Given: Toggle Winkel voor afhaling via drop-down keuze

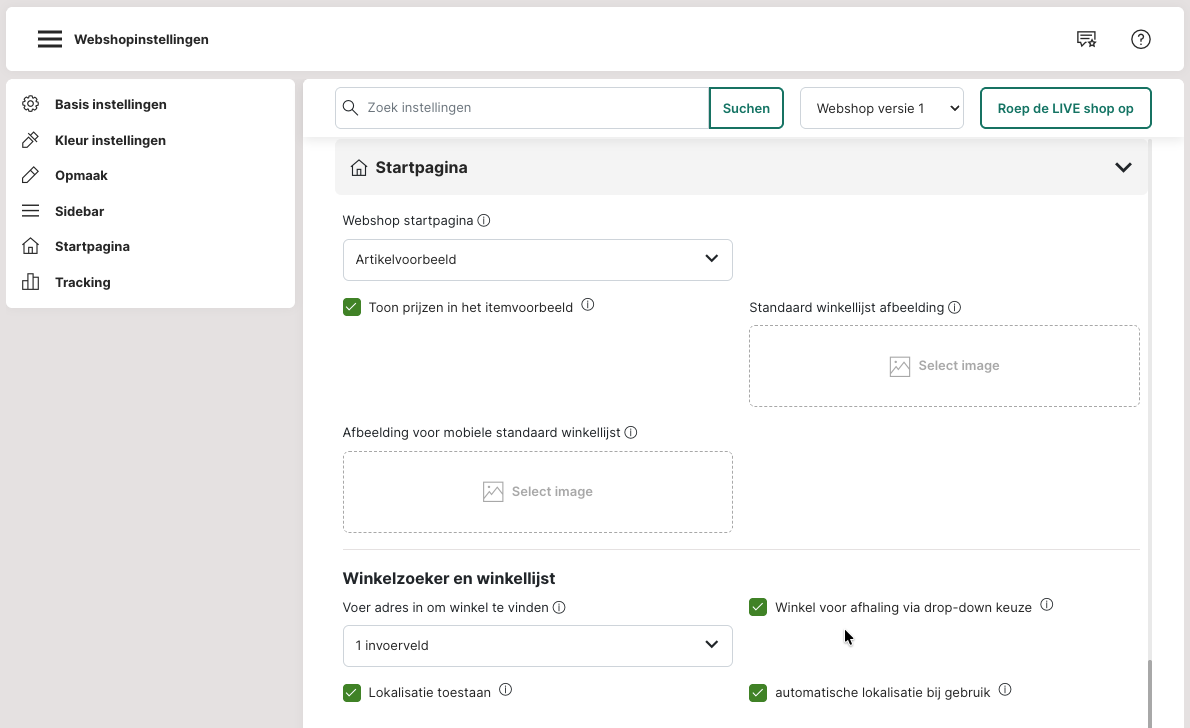Looking at the screenshot, I should [758, 607].
